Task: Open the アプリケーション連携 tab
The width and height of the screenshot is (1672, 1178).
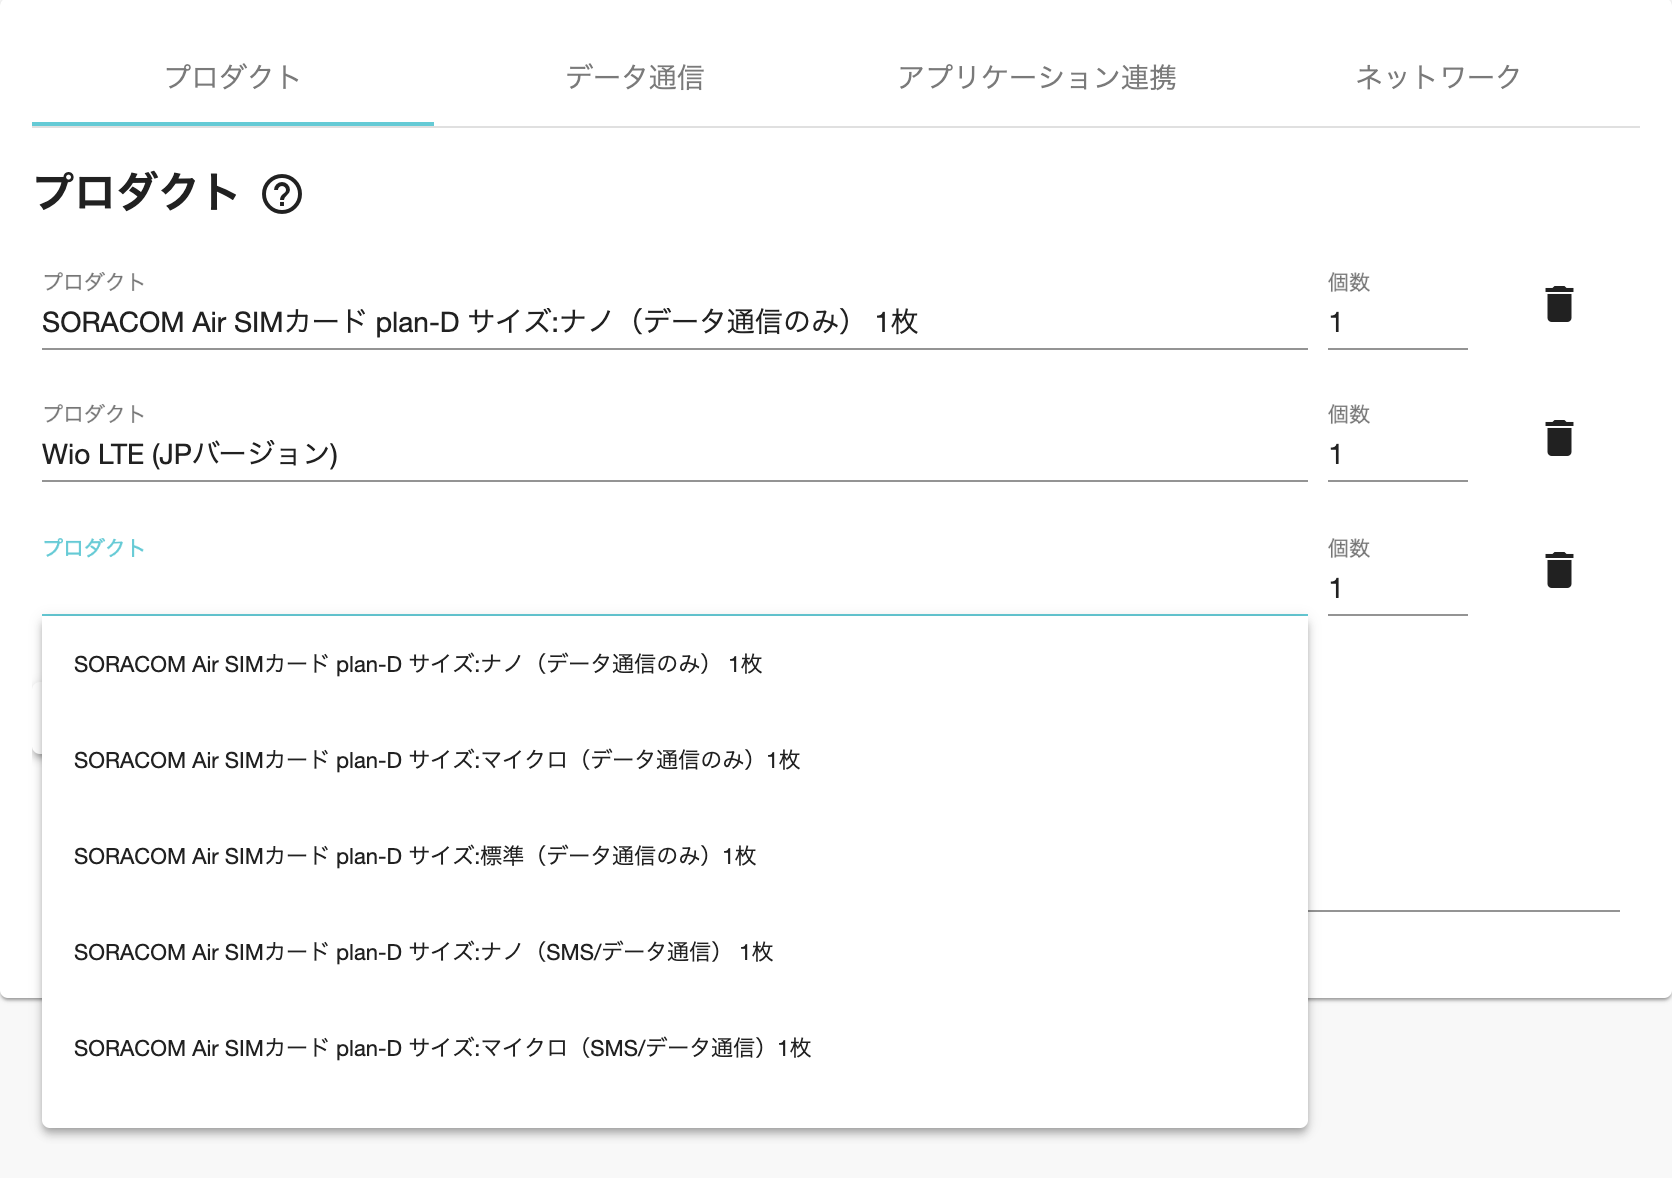Action: (1037, 77)
